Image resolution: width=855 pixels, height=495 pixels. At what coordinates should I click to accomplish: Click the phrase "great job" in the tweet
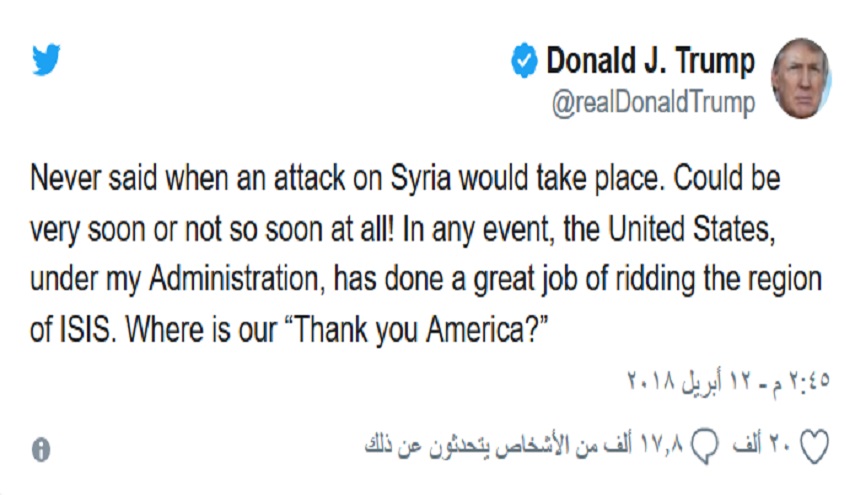[509, 282]
